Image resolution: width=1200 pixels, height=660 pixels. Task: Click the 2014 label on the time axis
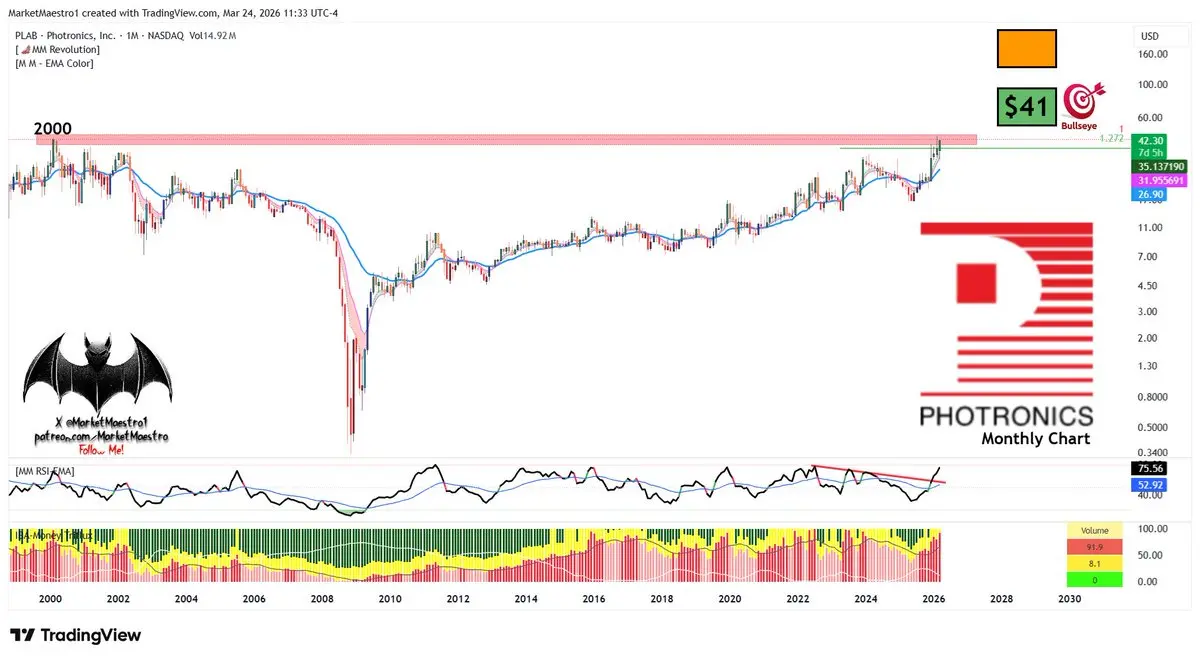(x=526, y=599)
